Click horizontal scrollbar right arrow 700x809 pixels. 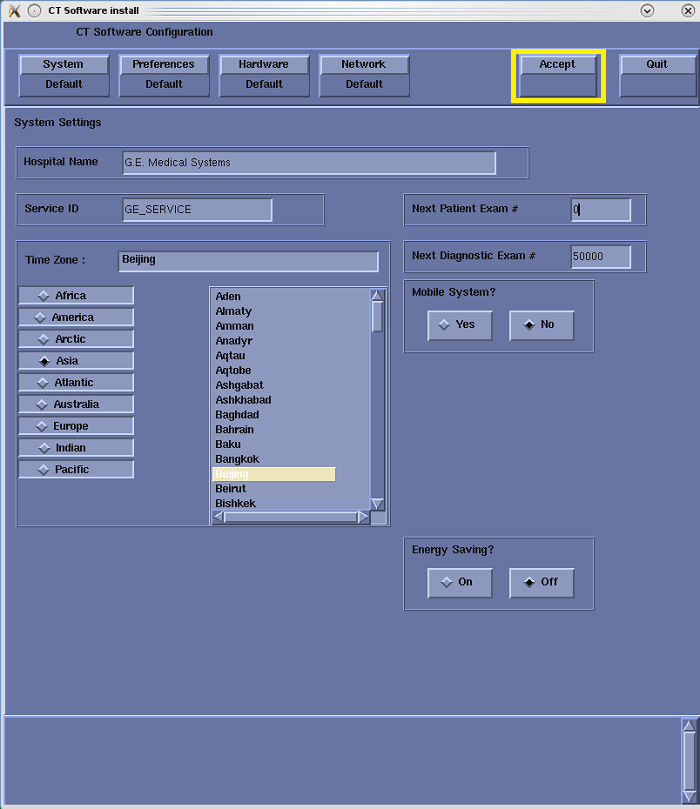tap(363, 518)
